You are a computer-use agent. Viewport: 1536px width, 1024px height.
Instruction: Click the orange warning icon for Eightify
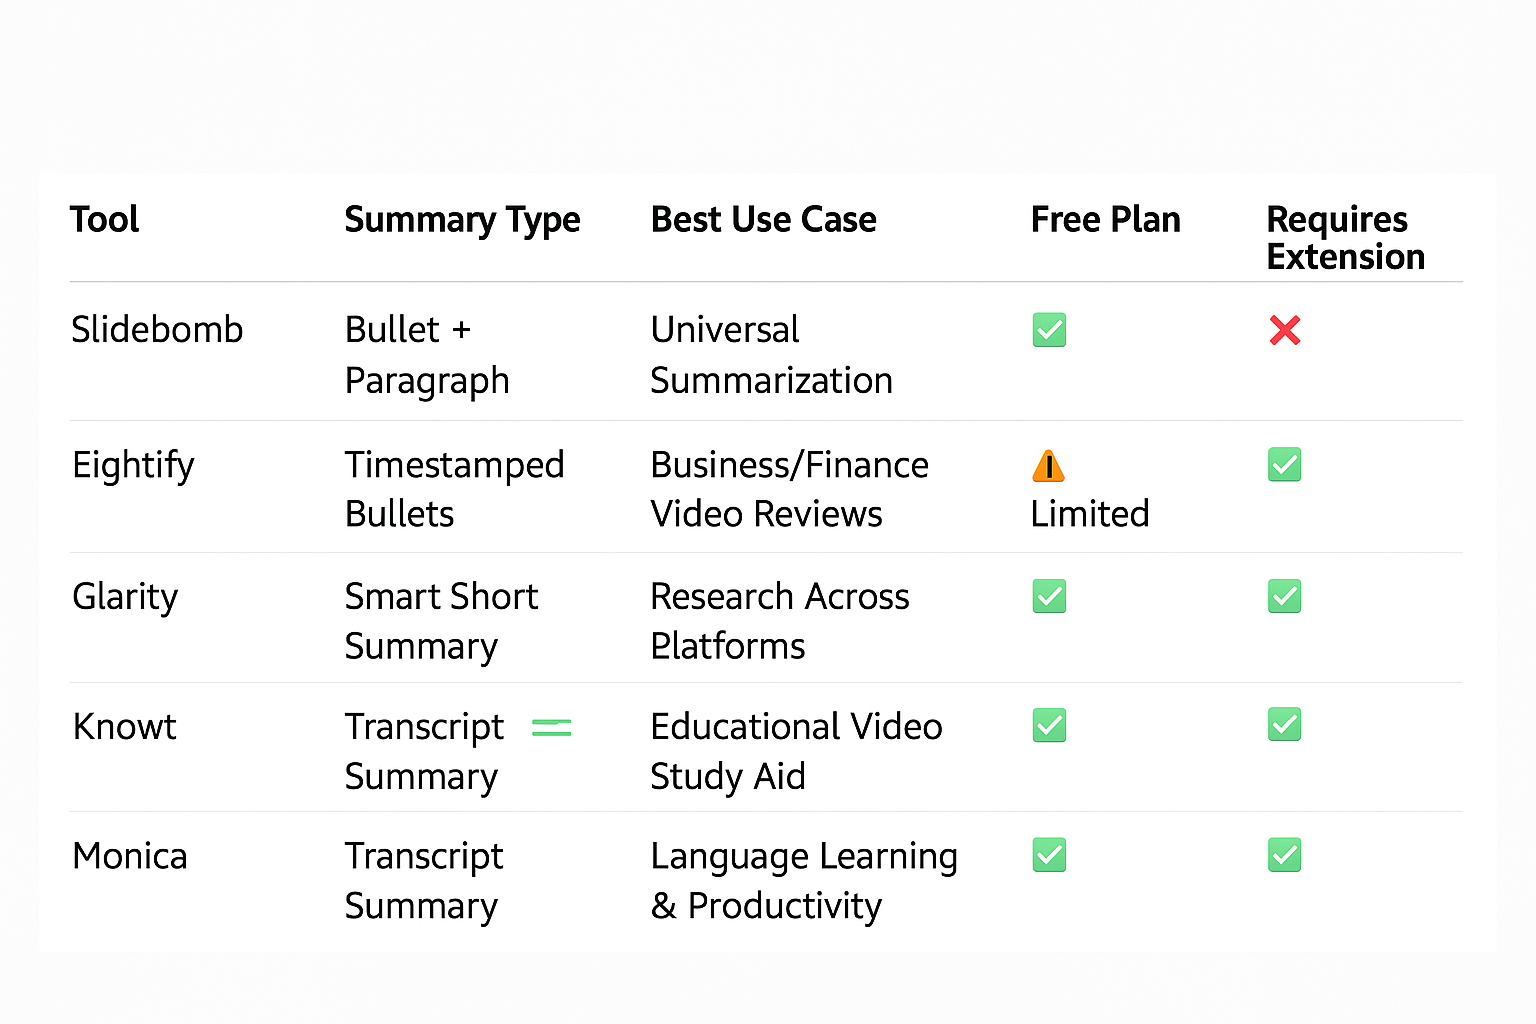pos(1048,466)
